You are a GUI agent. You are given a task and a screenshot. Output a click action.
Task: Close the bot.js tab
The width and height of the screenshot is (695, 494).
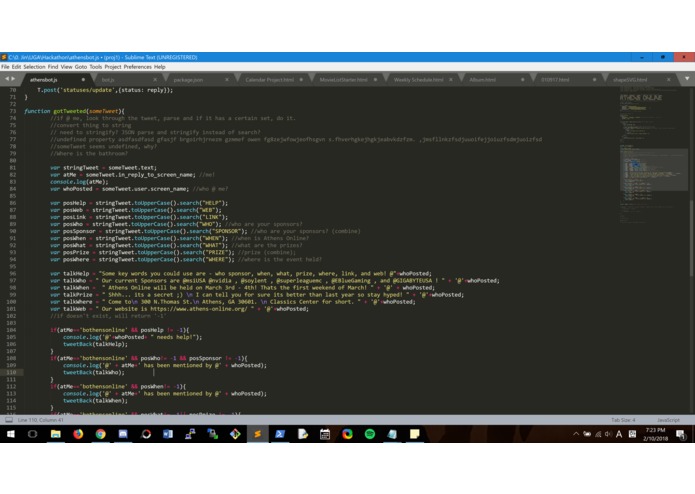155,80
